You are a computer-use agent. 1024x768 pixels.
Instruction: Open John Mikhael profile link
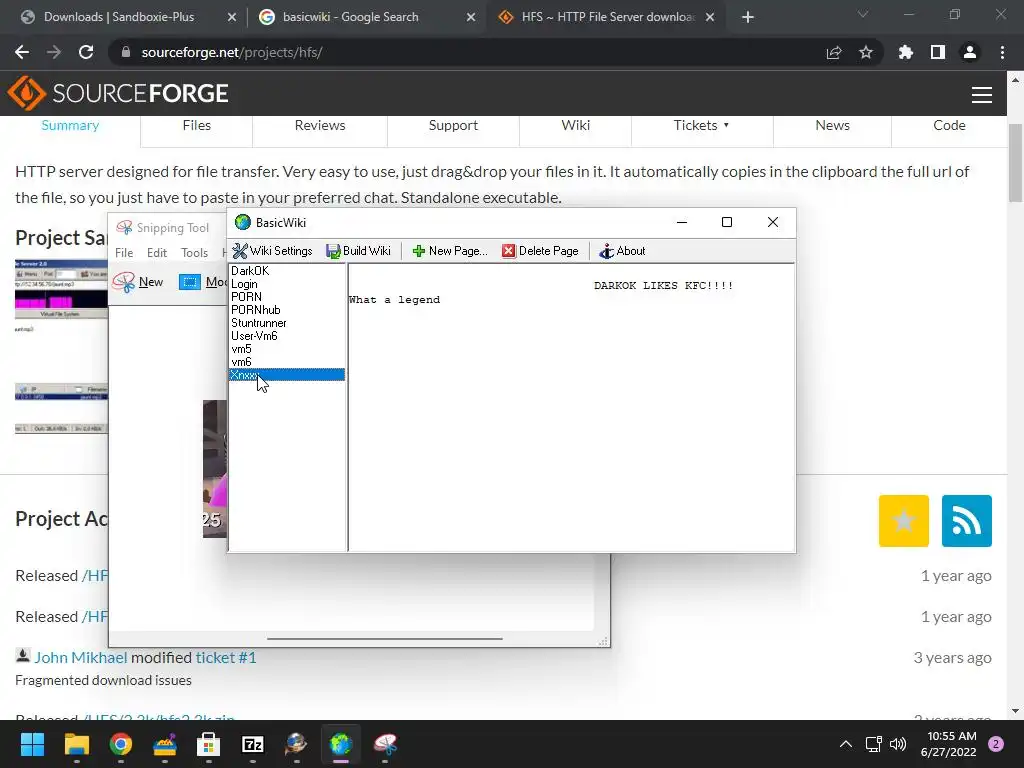pos(80,658)
